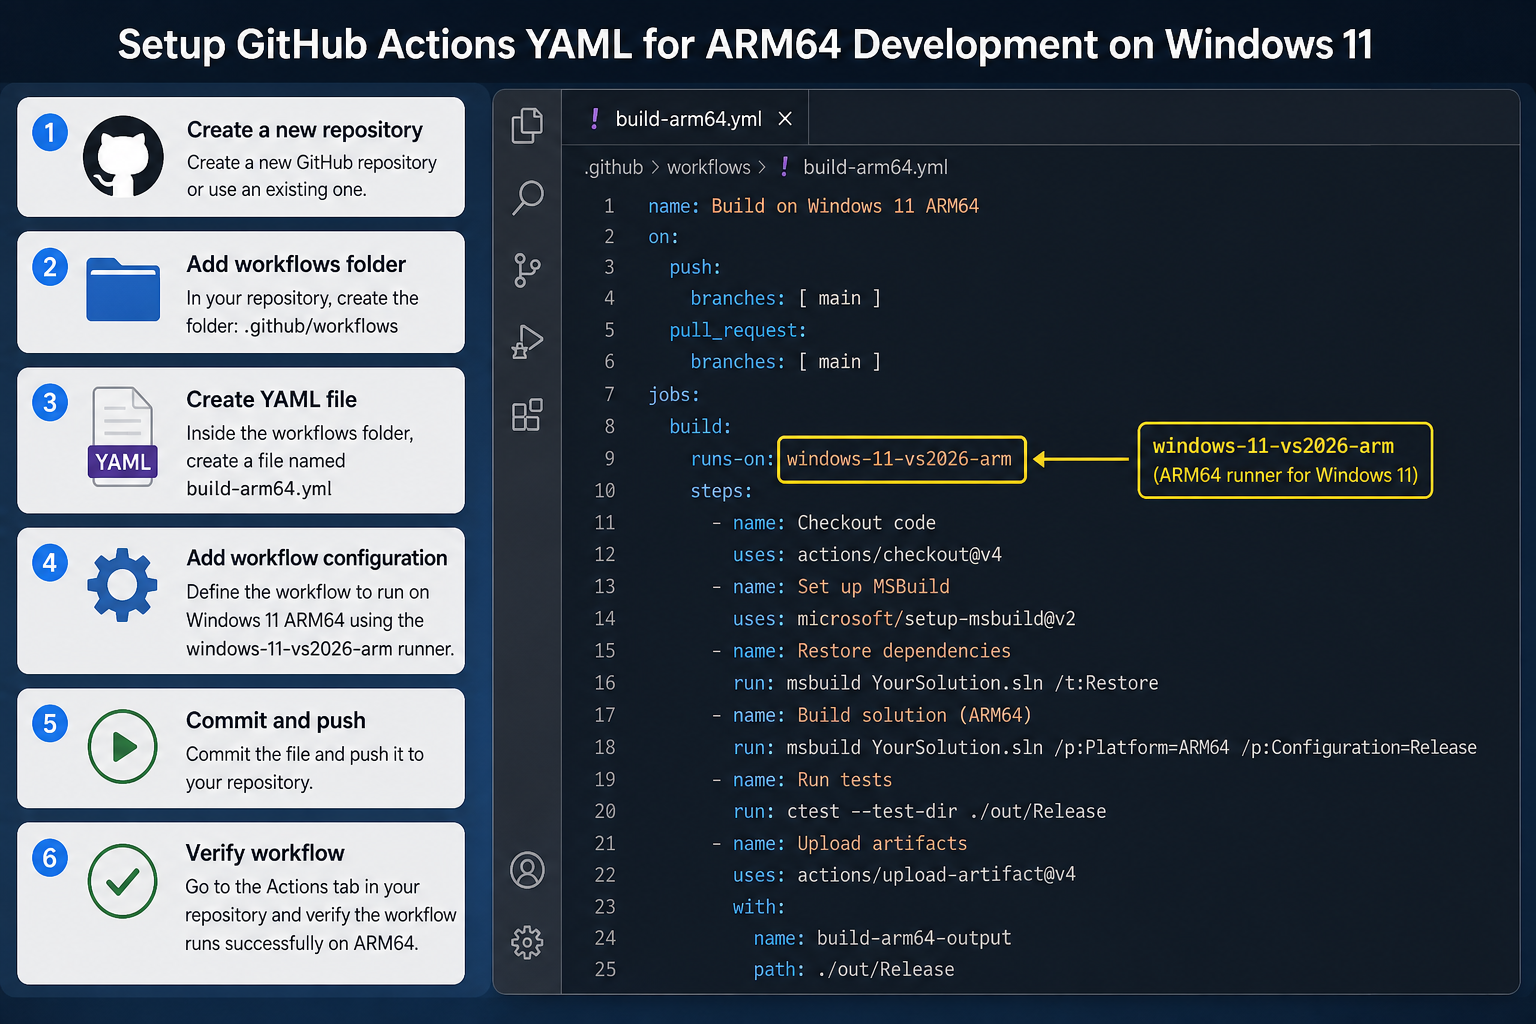Click 'build-arm64-output' artifact name
This screenshot has width=1536, height=1024.
click(x=914, y=938)
